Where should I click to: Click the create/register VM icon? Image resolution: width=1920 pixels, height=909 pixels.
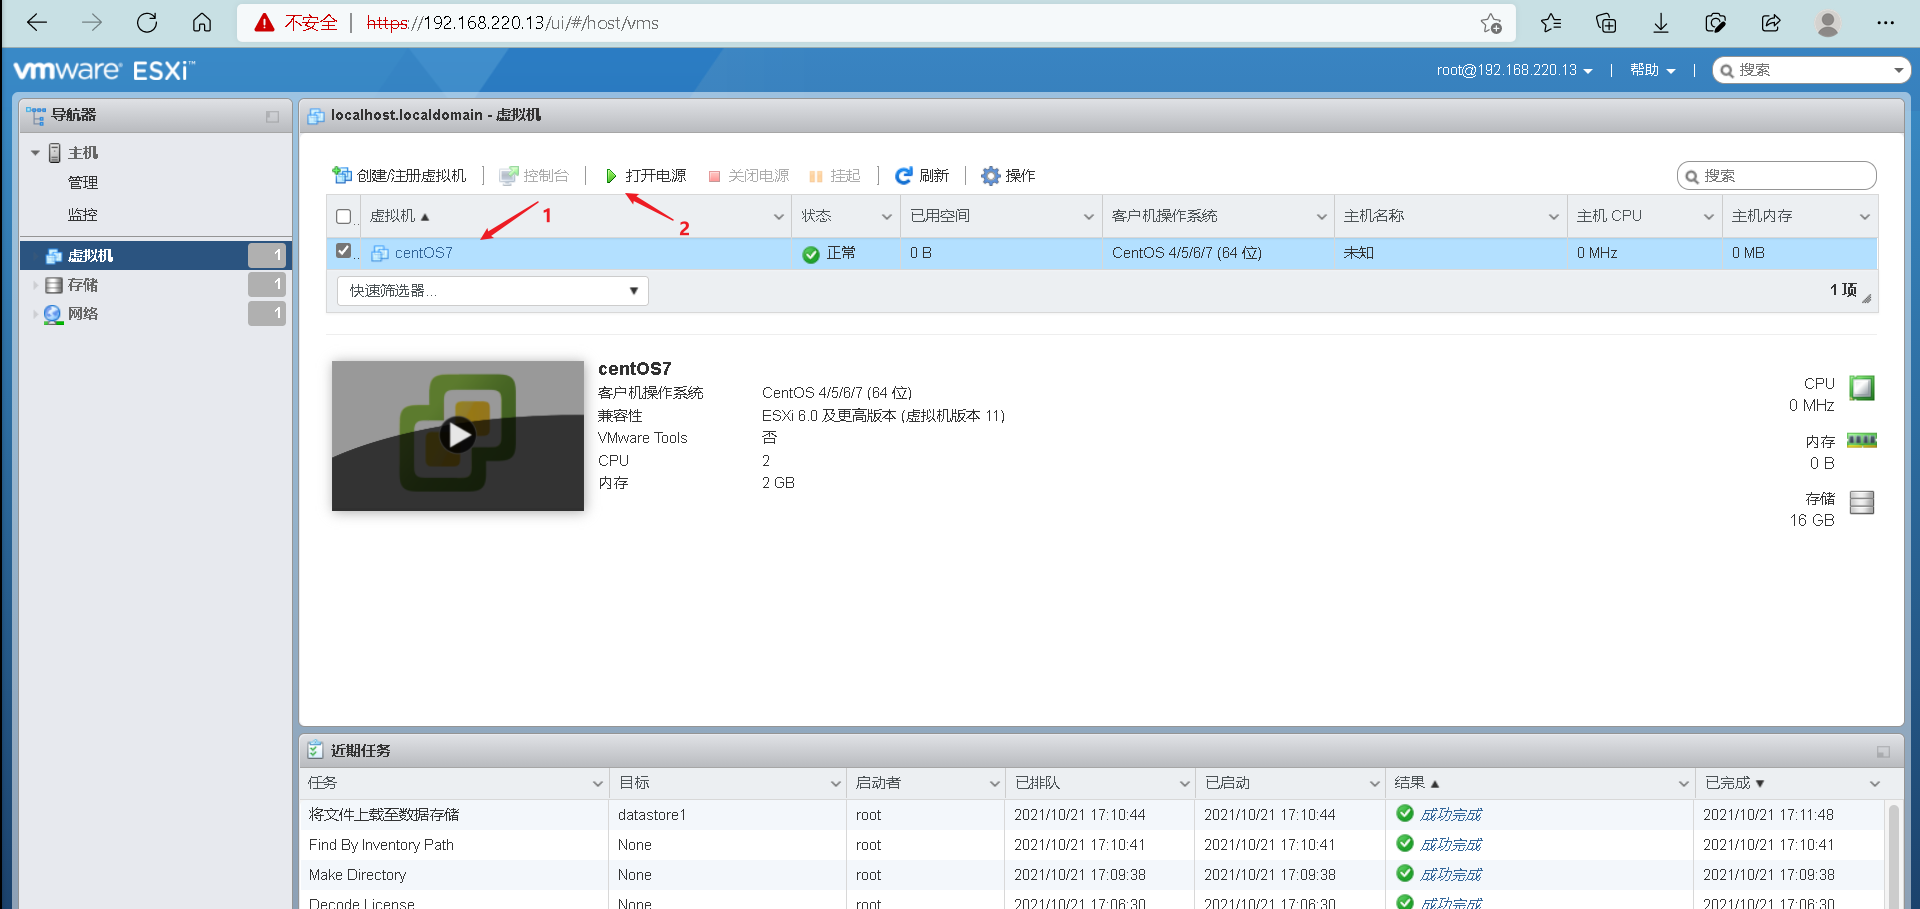[x=342, y=176]
